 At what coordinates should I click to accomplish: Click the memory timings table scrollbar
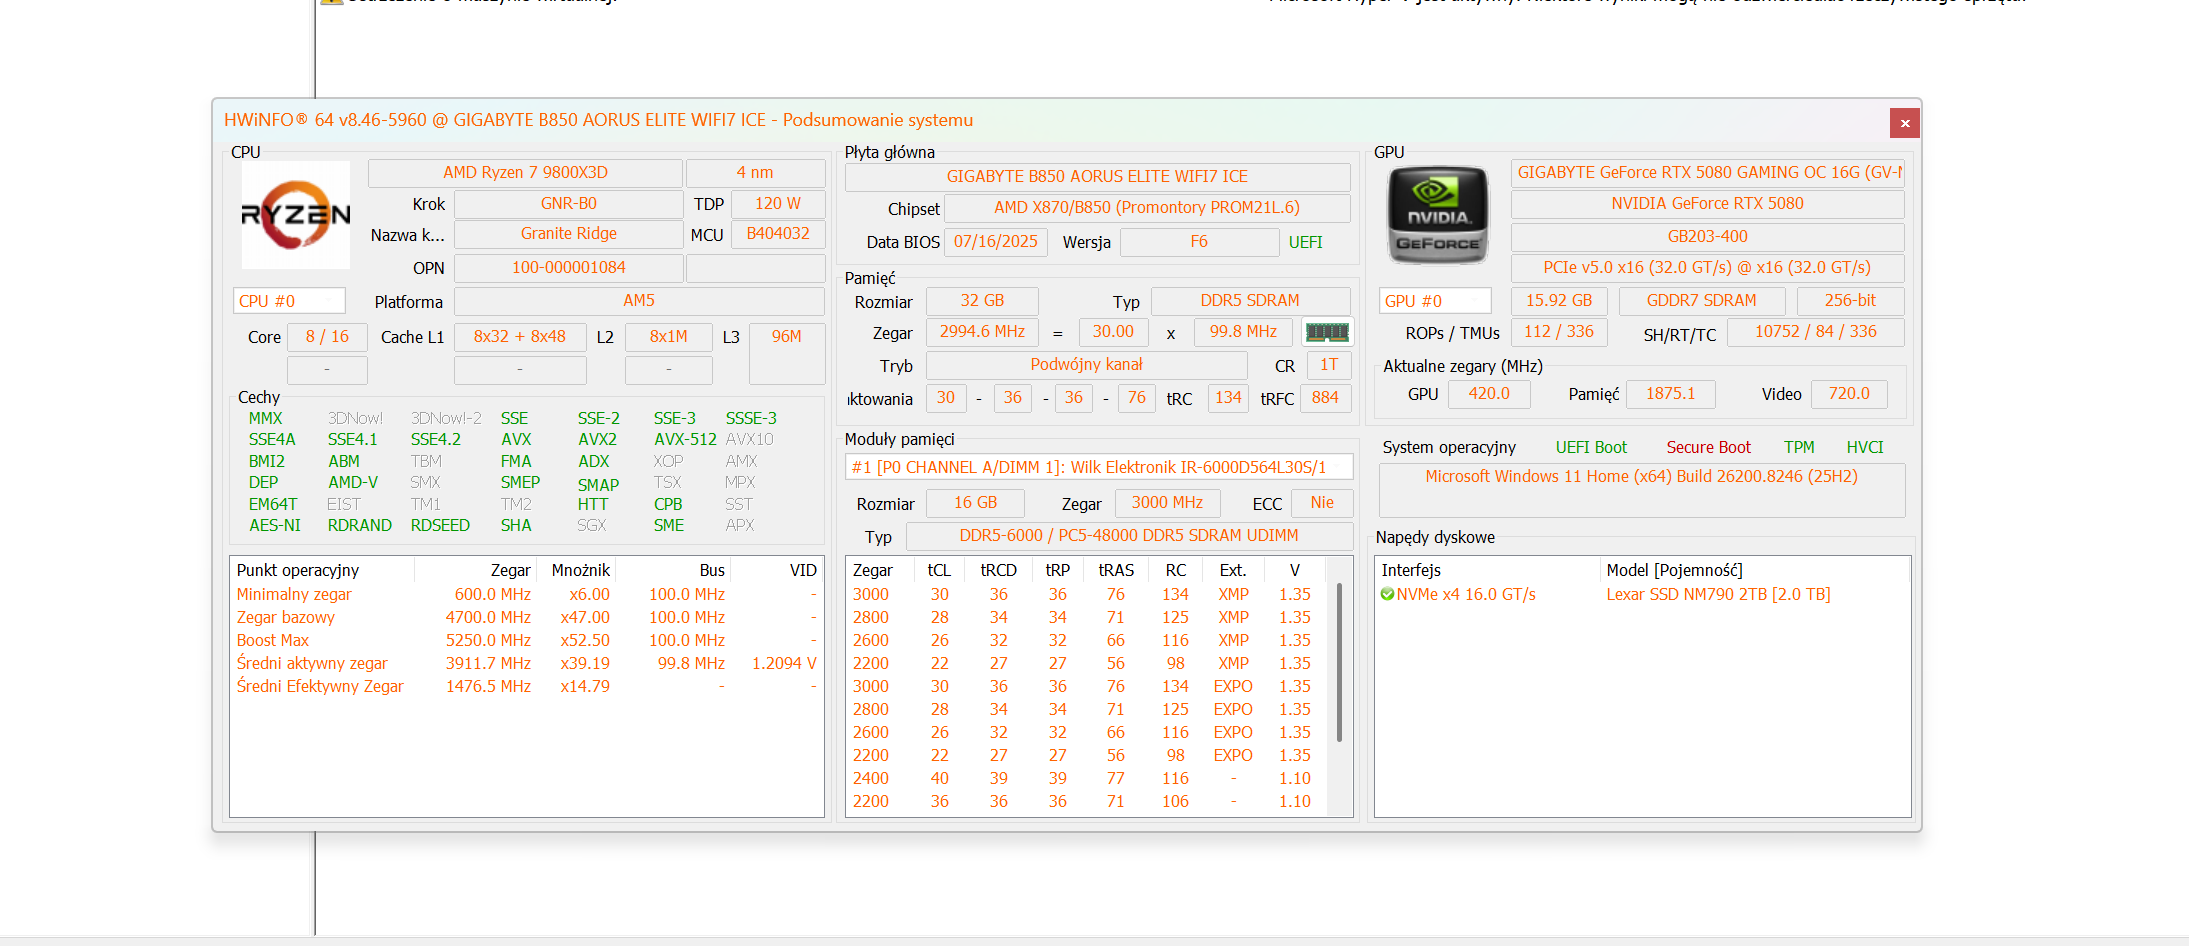pos(1339,660)
